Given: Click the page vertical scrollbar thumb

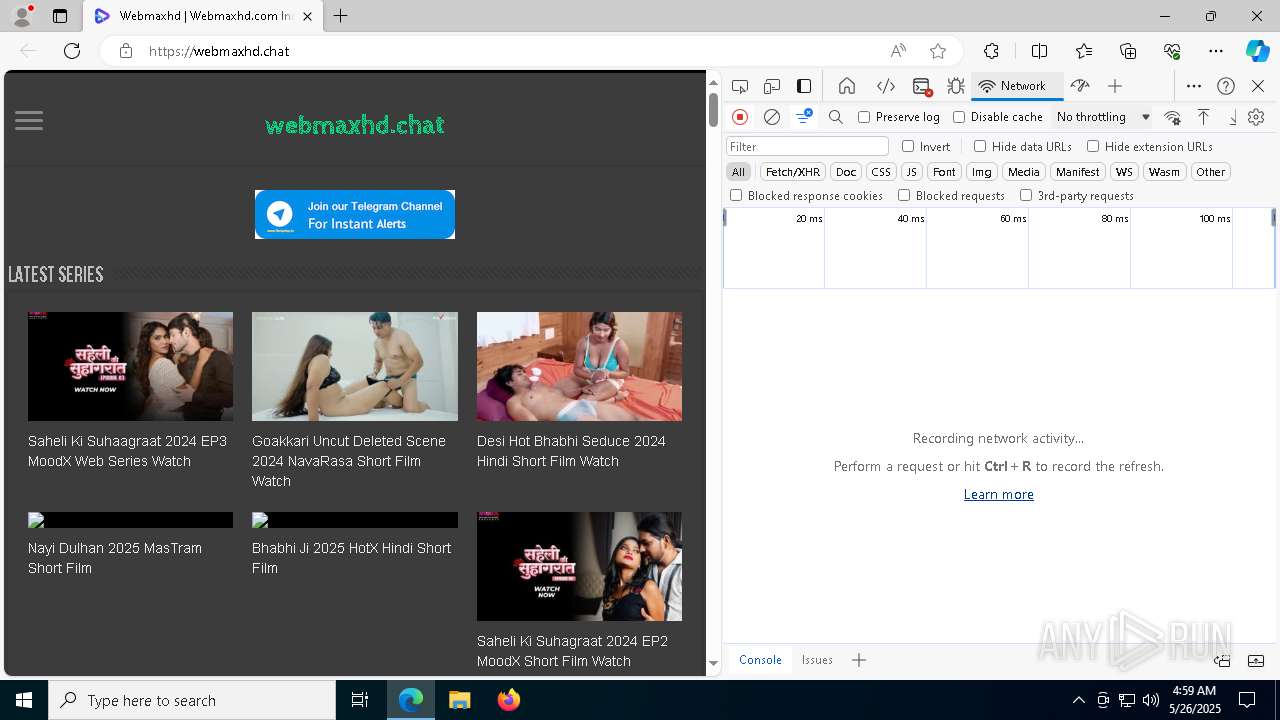Looking at the screenshot, I should click(713, 109).
